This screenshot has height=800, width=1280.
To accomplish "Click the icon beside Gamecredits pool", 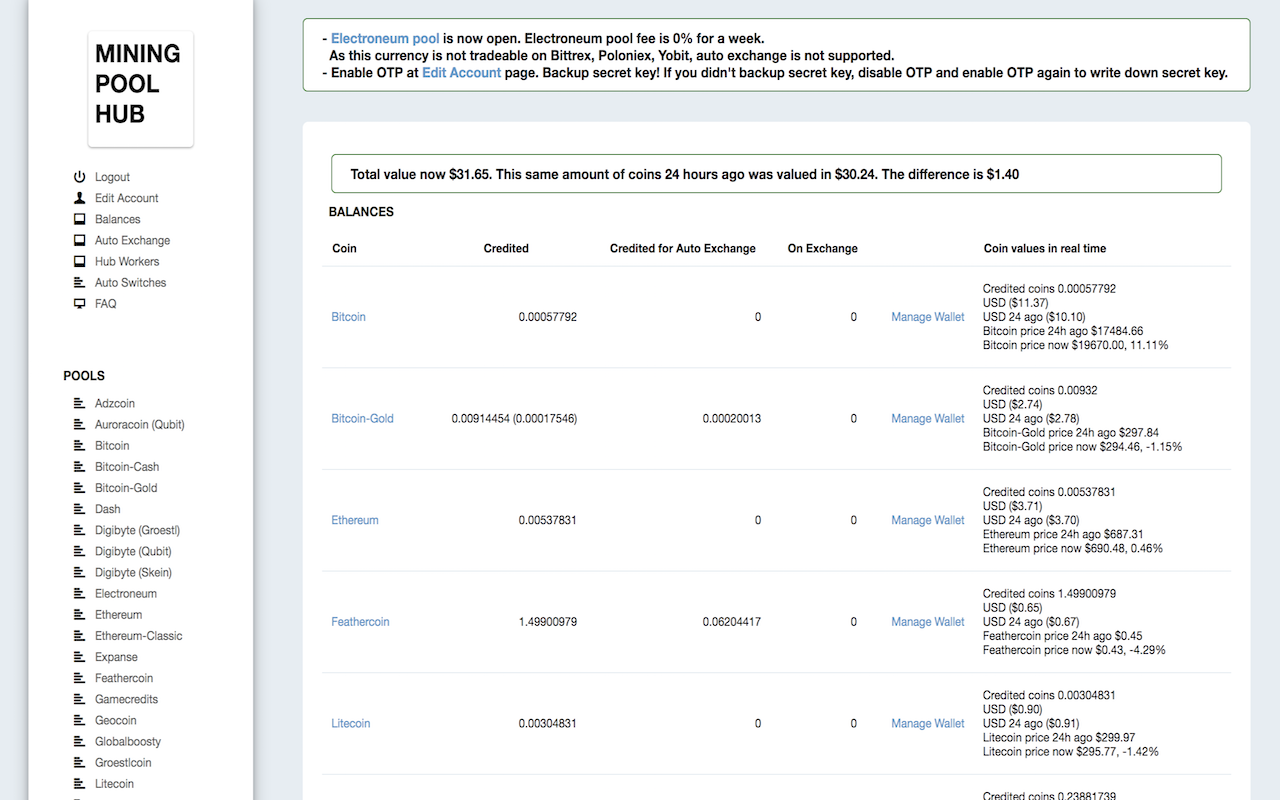I will pos(80,699).
